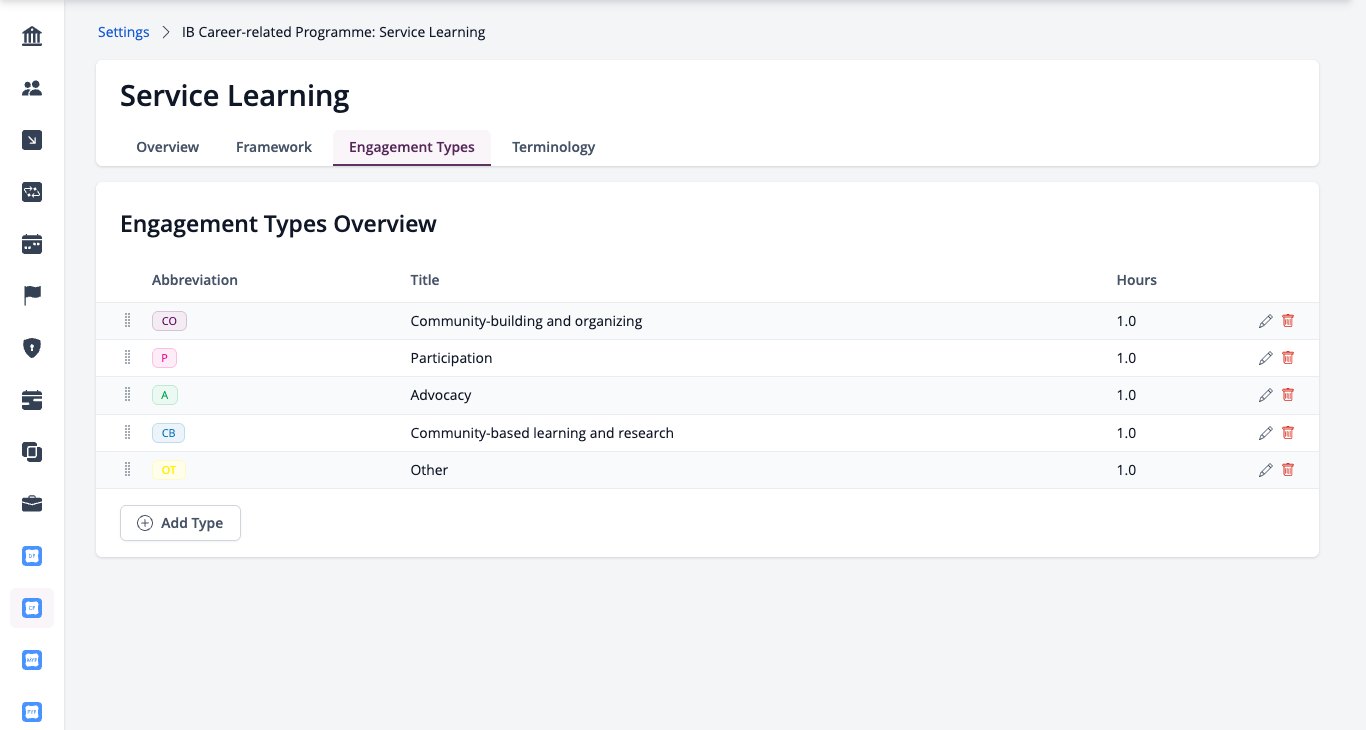Edit the Other engagement type
This screenshot has height=730, width=1366.
(1266, 470)
